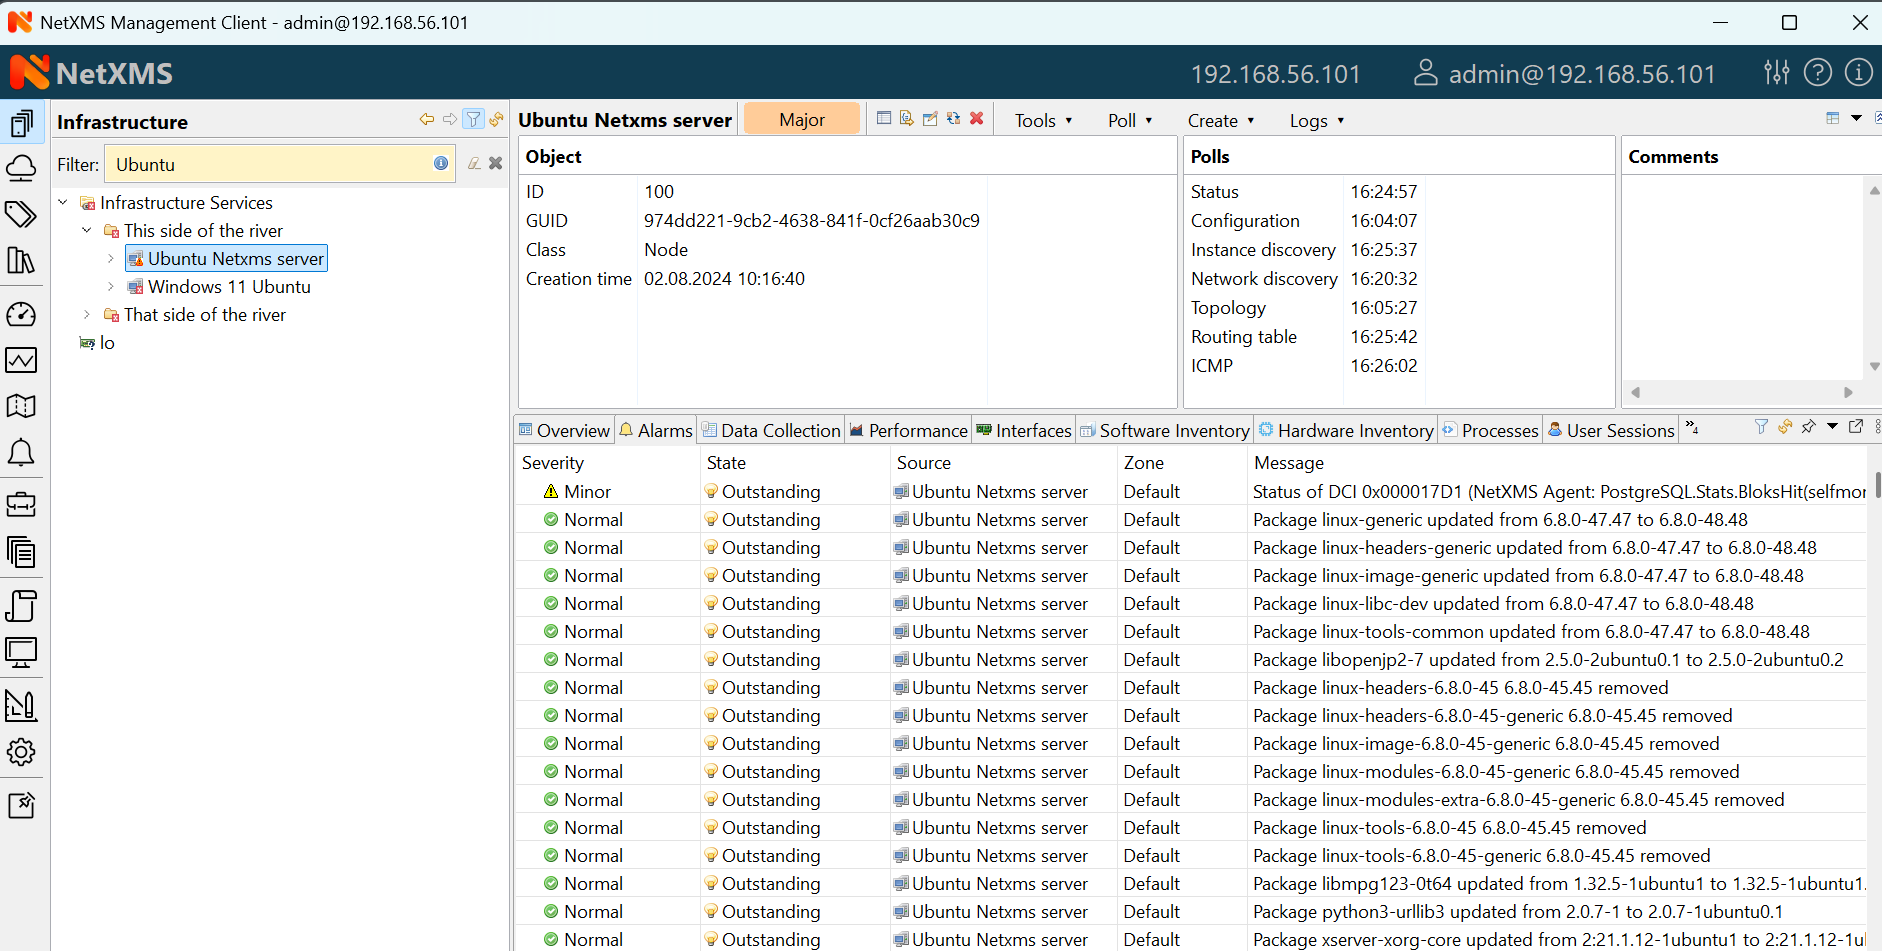
Task: Click the red delete object icon
Action: point(977,119)
